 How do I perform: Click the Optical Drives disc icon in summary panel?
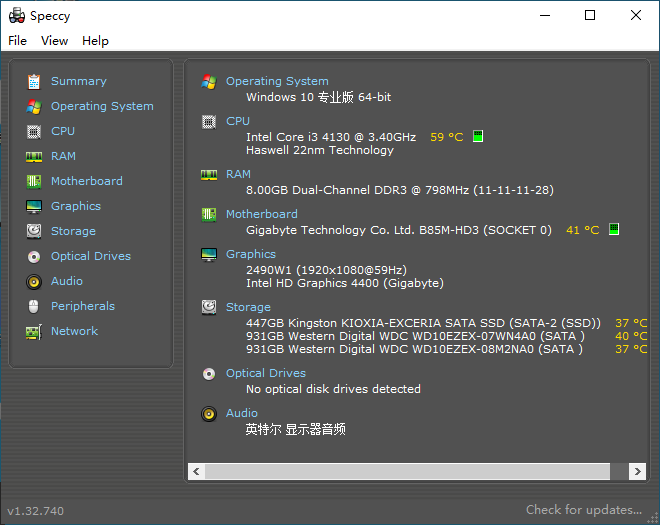[x=209, y=373]
